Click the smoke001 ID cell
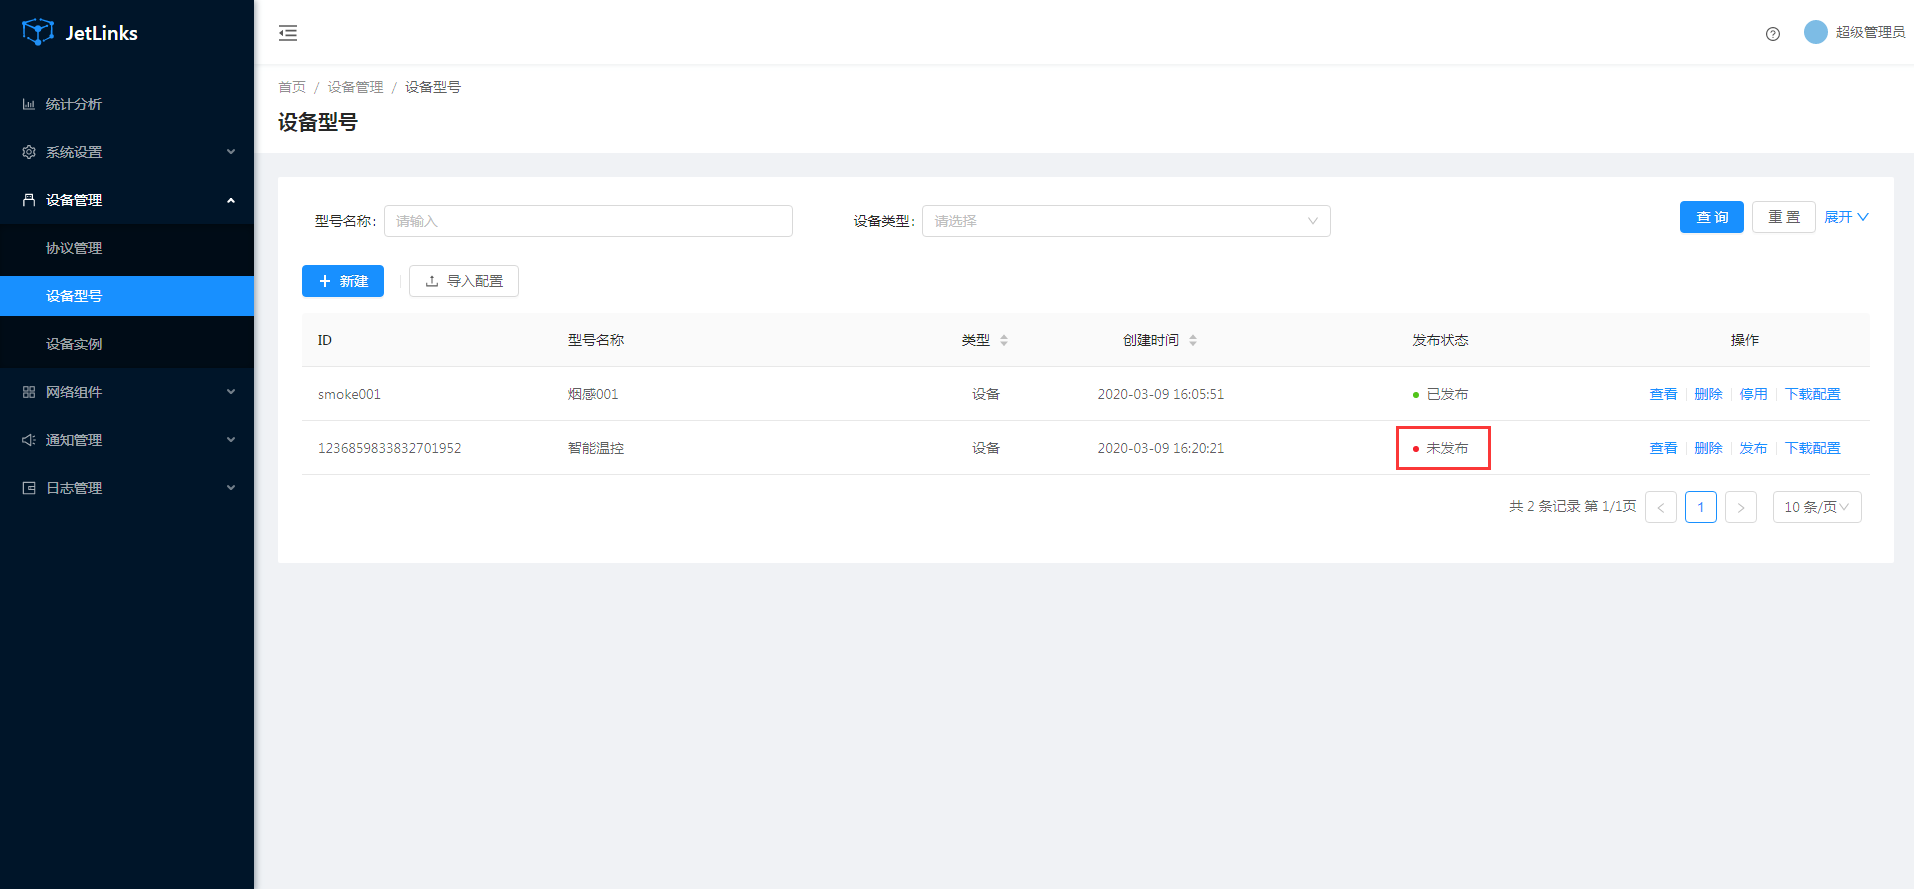This screenshot has width=1914, height=889. click(x=349, y=394)
